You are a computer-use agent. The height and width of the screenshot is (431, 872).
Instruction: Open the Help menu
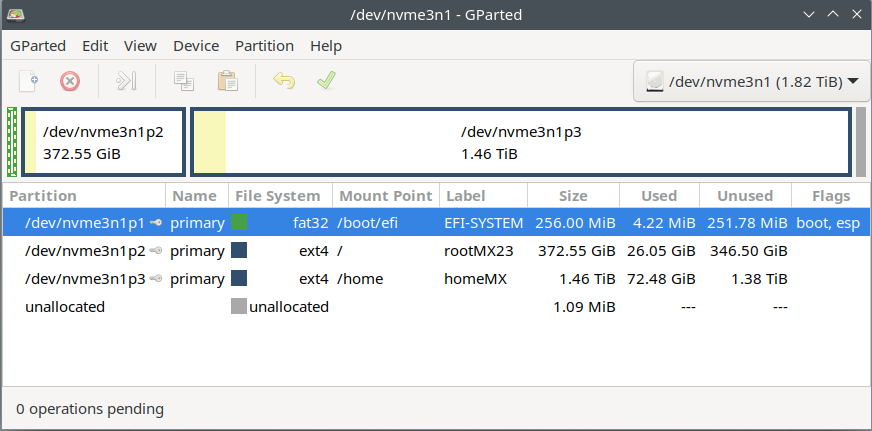(x=326, y=46)
